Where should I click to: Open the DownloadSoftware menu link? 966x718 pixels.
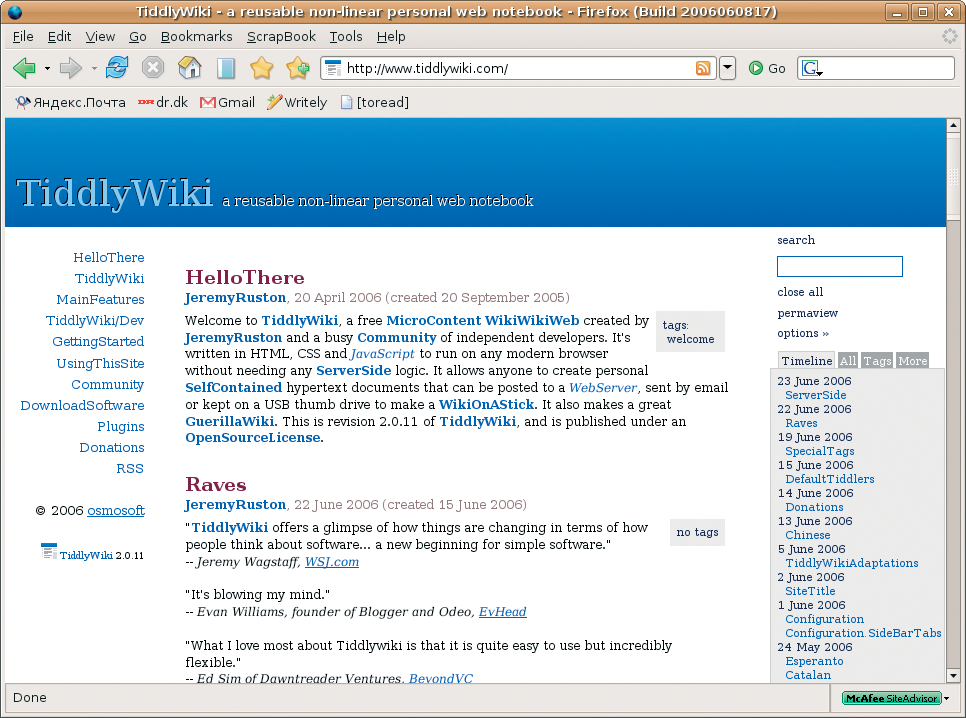82,406
